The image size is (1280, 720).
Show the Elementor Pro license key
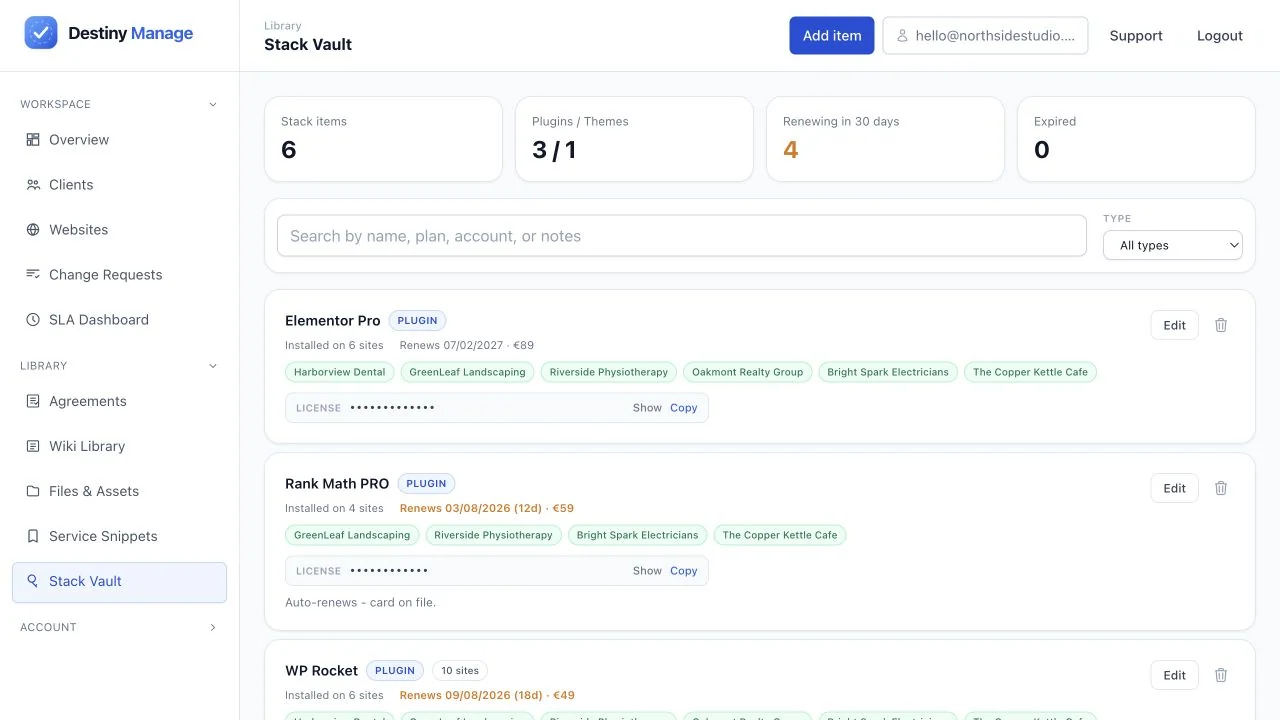[647, 408]
